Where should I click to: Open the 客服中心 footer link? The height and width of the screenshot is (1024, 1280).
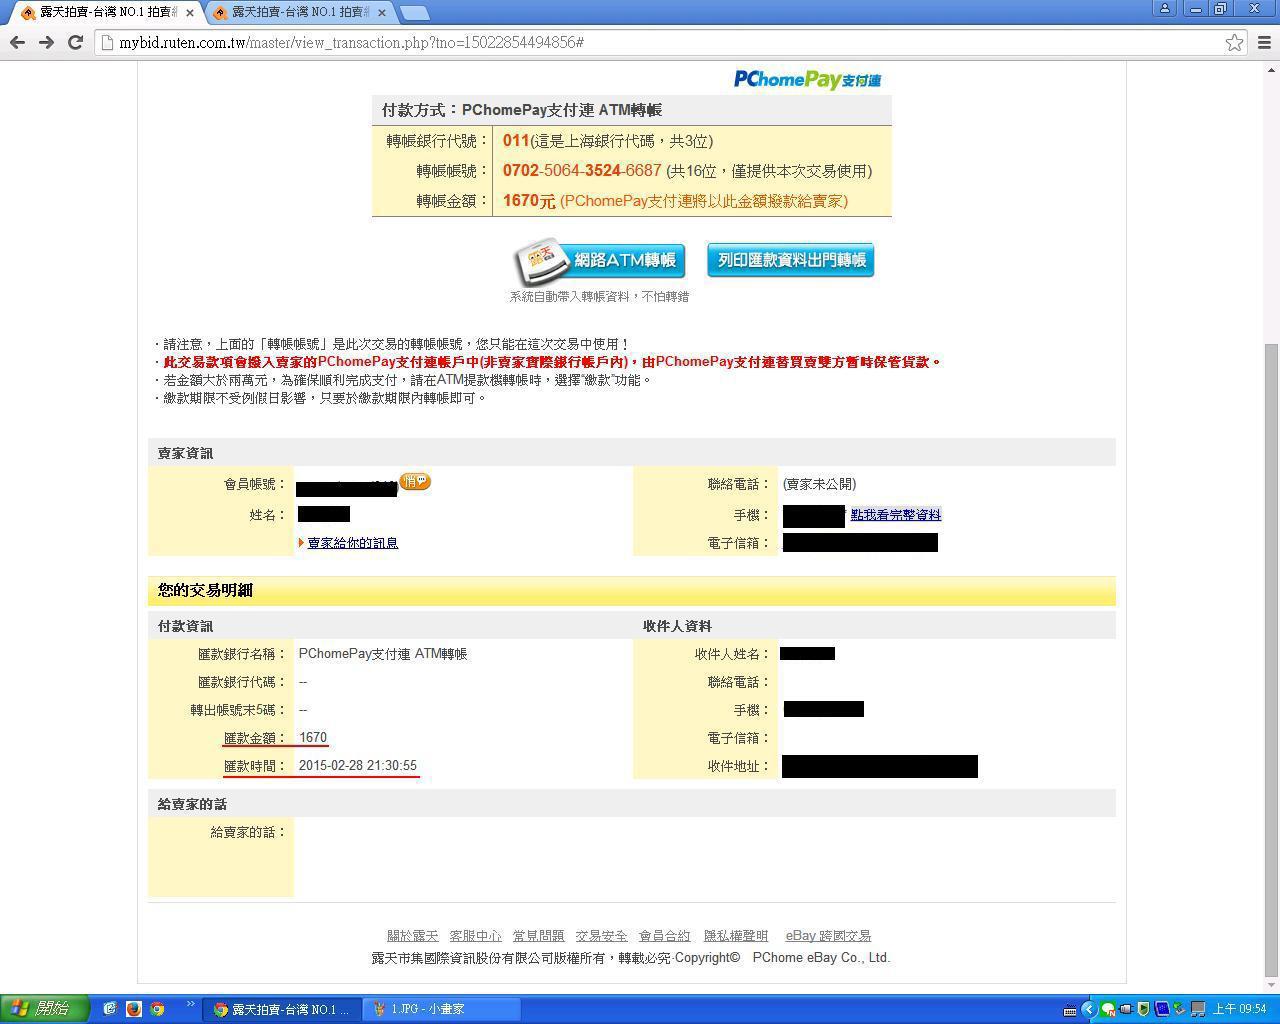(x=475, y=936)
